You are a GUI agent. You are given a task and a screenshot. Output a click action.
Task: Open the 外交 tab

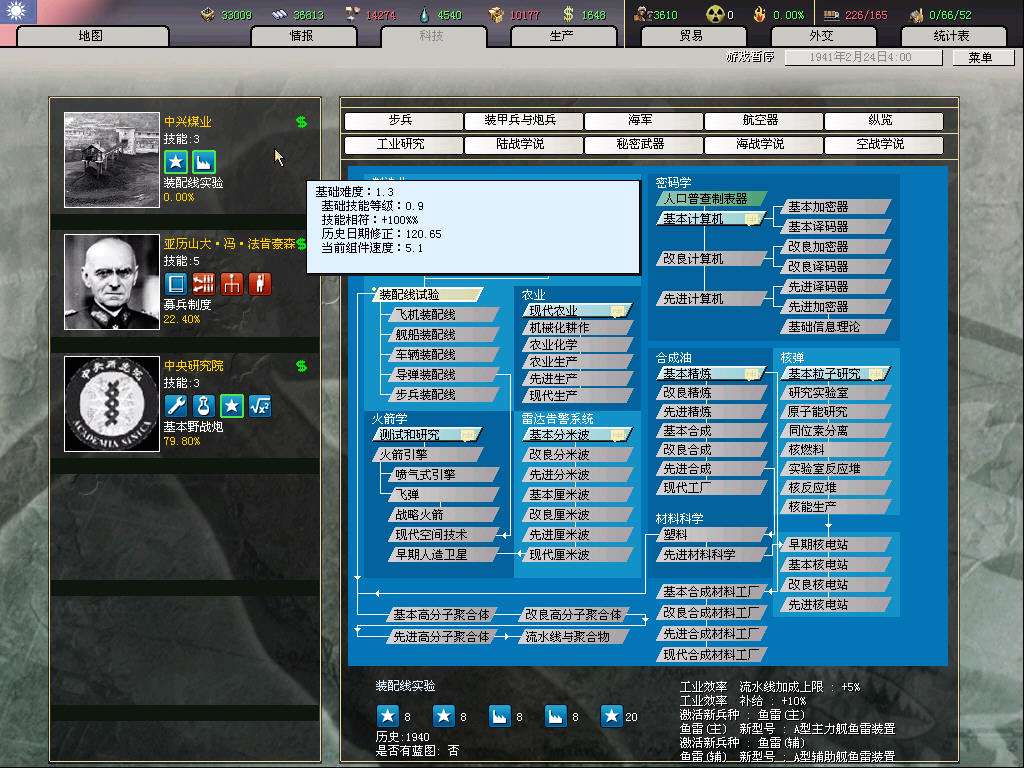820,36
